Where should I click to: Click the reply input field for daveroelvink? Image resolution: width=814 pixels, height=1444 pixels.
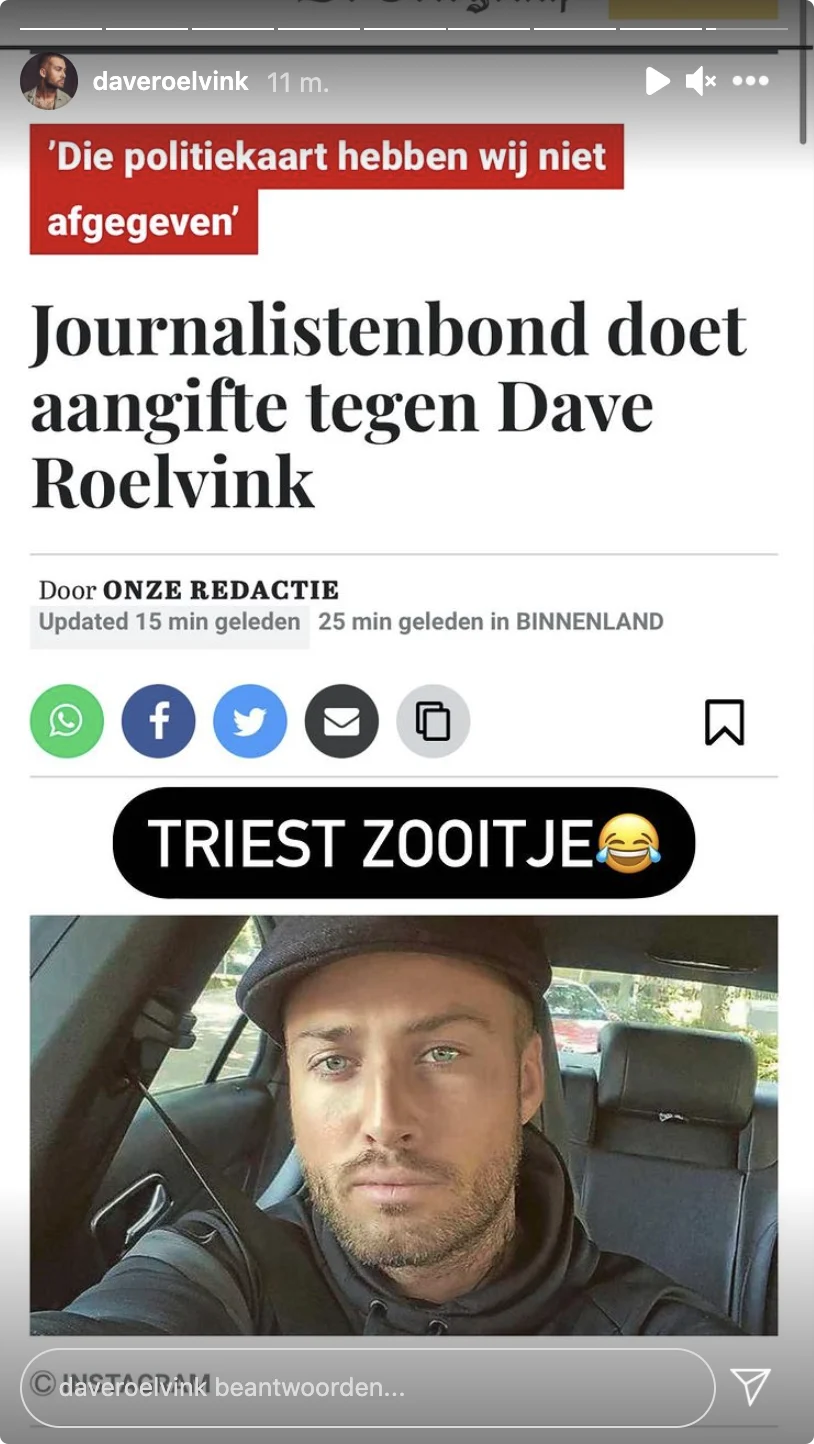368,1388
